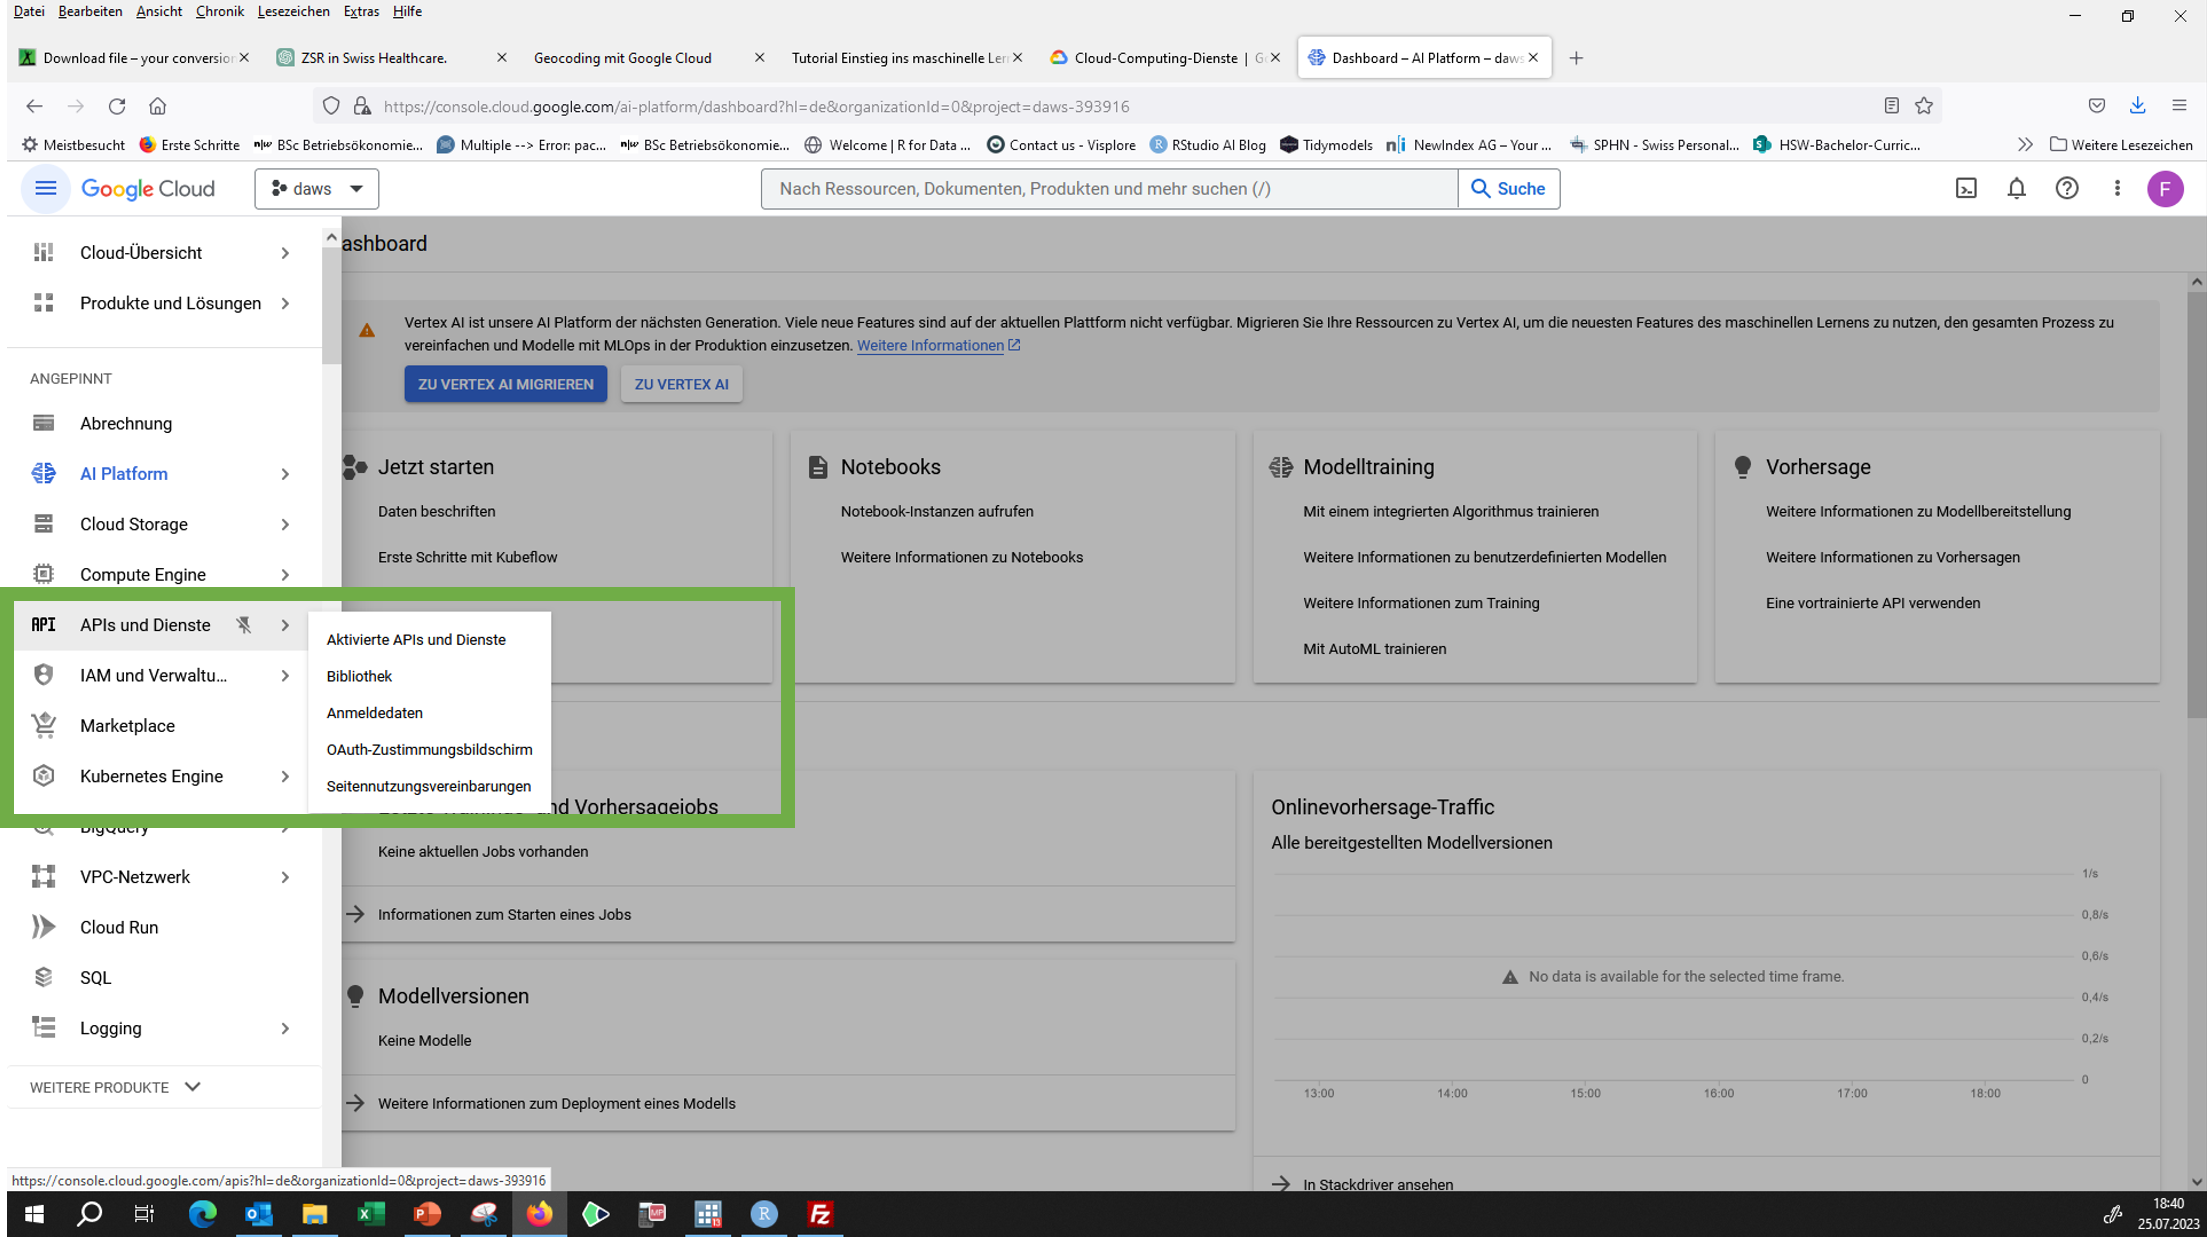Click the sidebar vertical scrollbar
The height and width of the screenshot is (1237, 2207).
tap(330, 305)
